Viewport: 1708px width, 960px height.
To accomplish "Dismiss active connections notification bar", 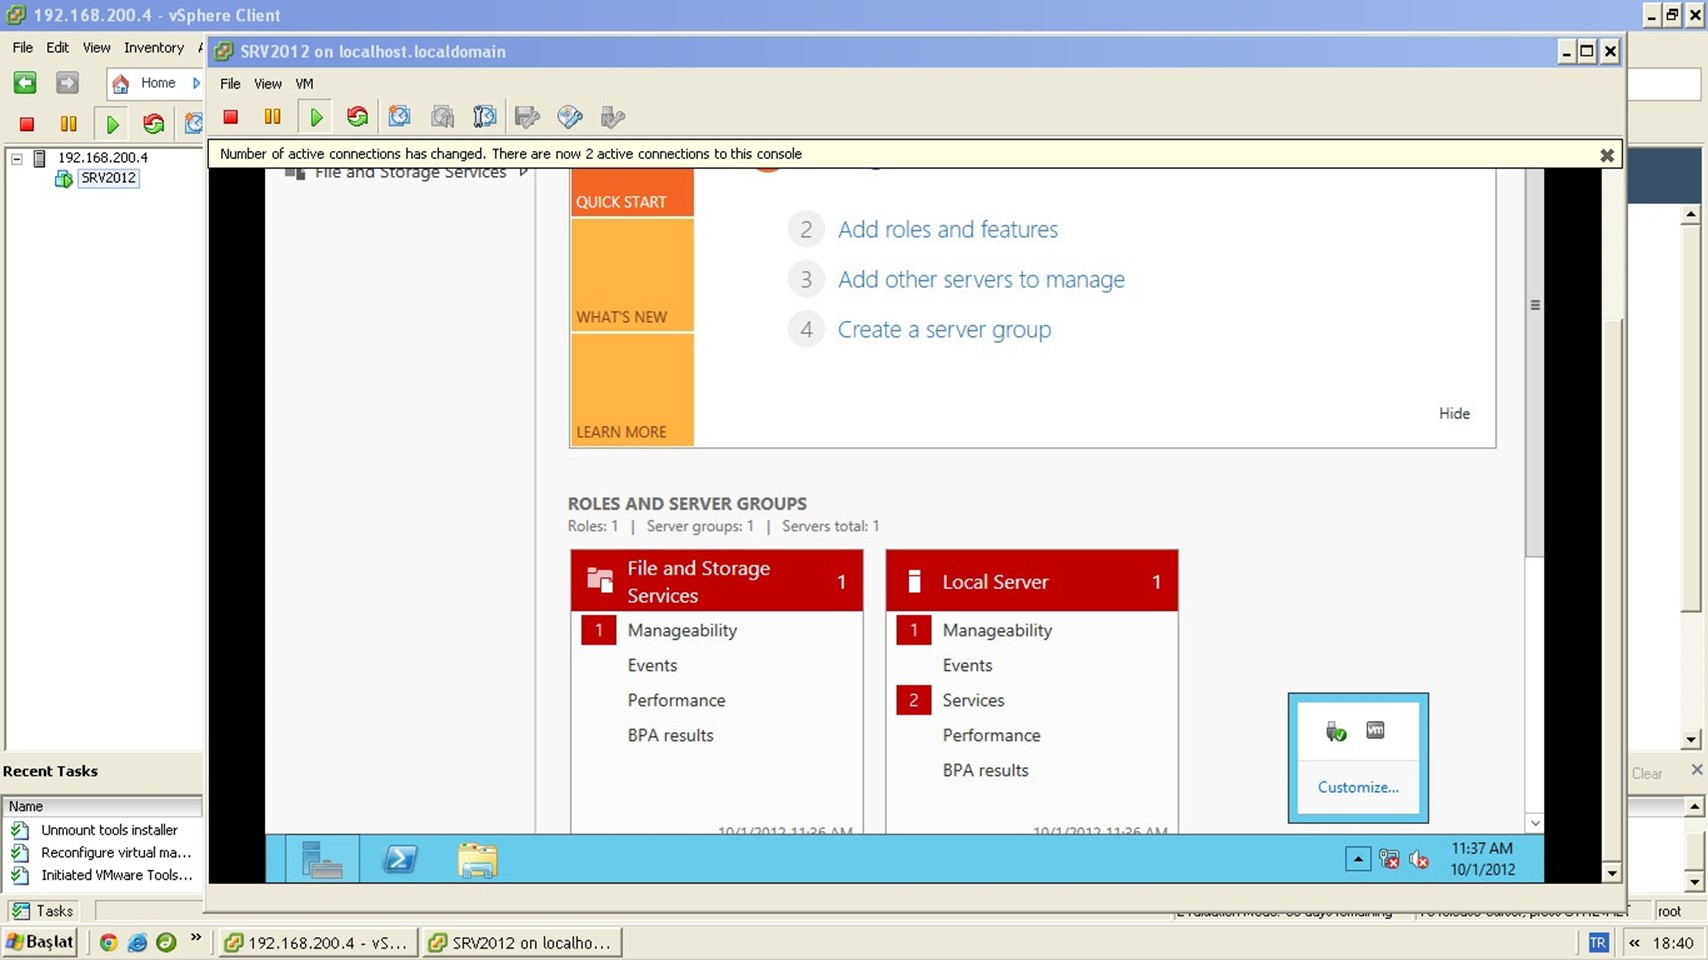I will [1606, 155].
